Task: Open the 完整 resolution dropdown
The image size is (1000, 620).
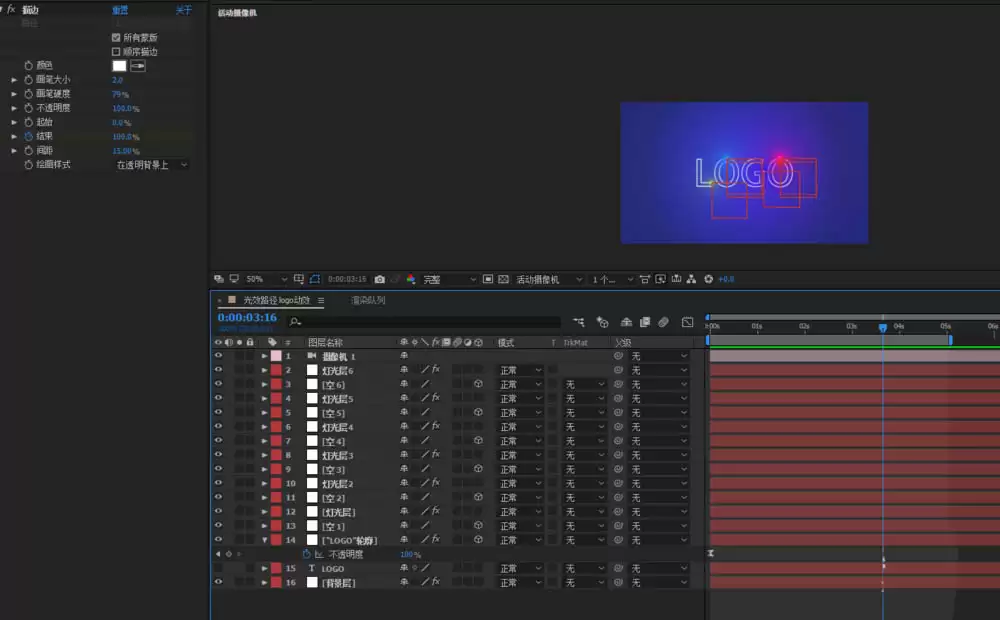Action: click(450, 279)
